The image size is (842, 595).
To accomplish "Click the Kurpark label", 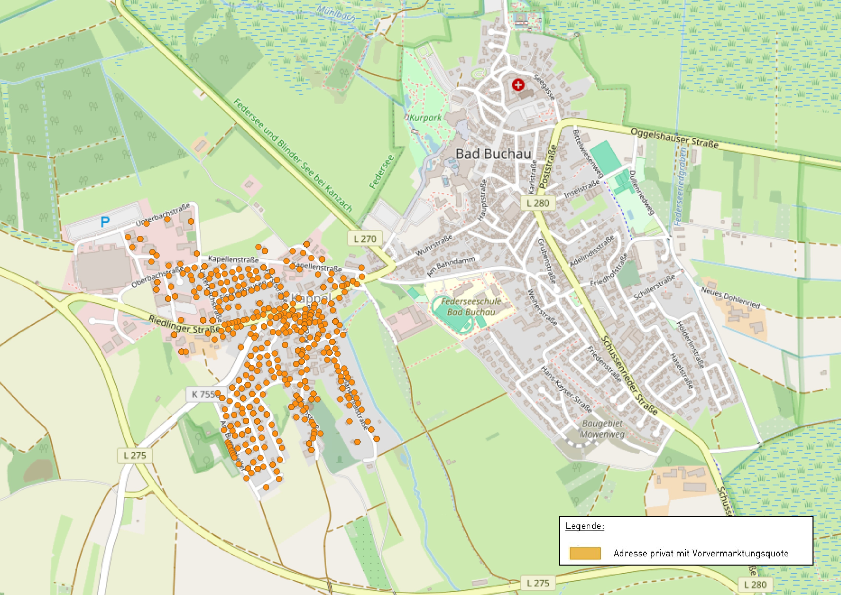I will 425,117.
